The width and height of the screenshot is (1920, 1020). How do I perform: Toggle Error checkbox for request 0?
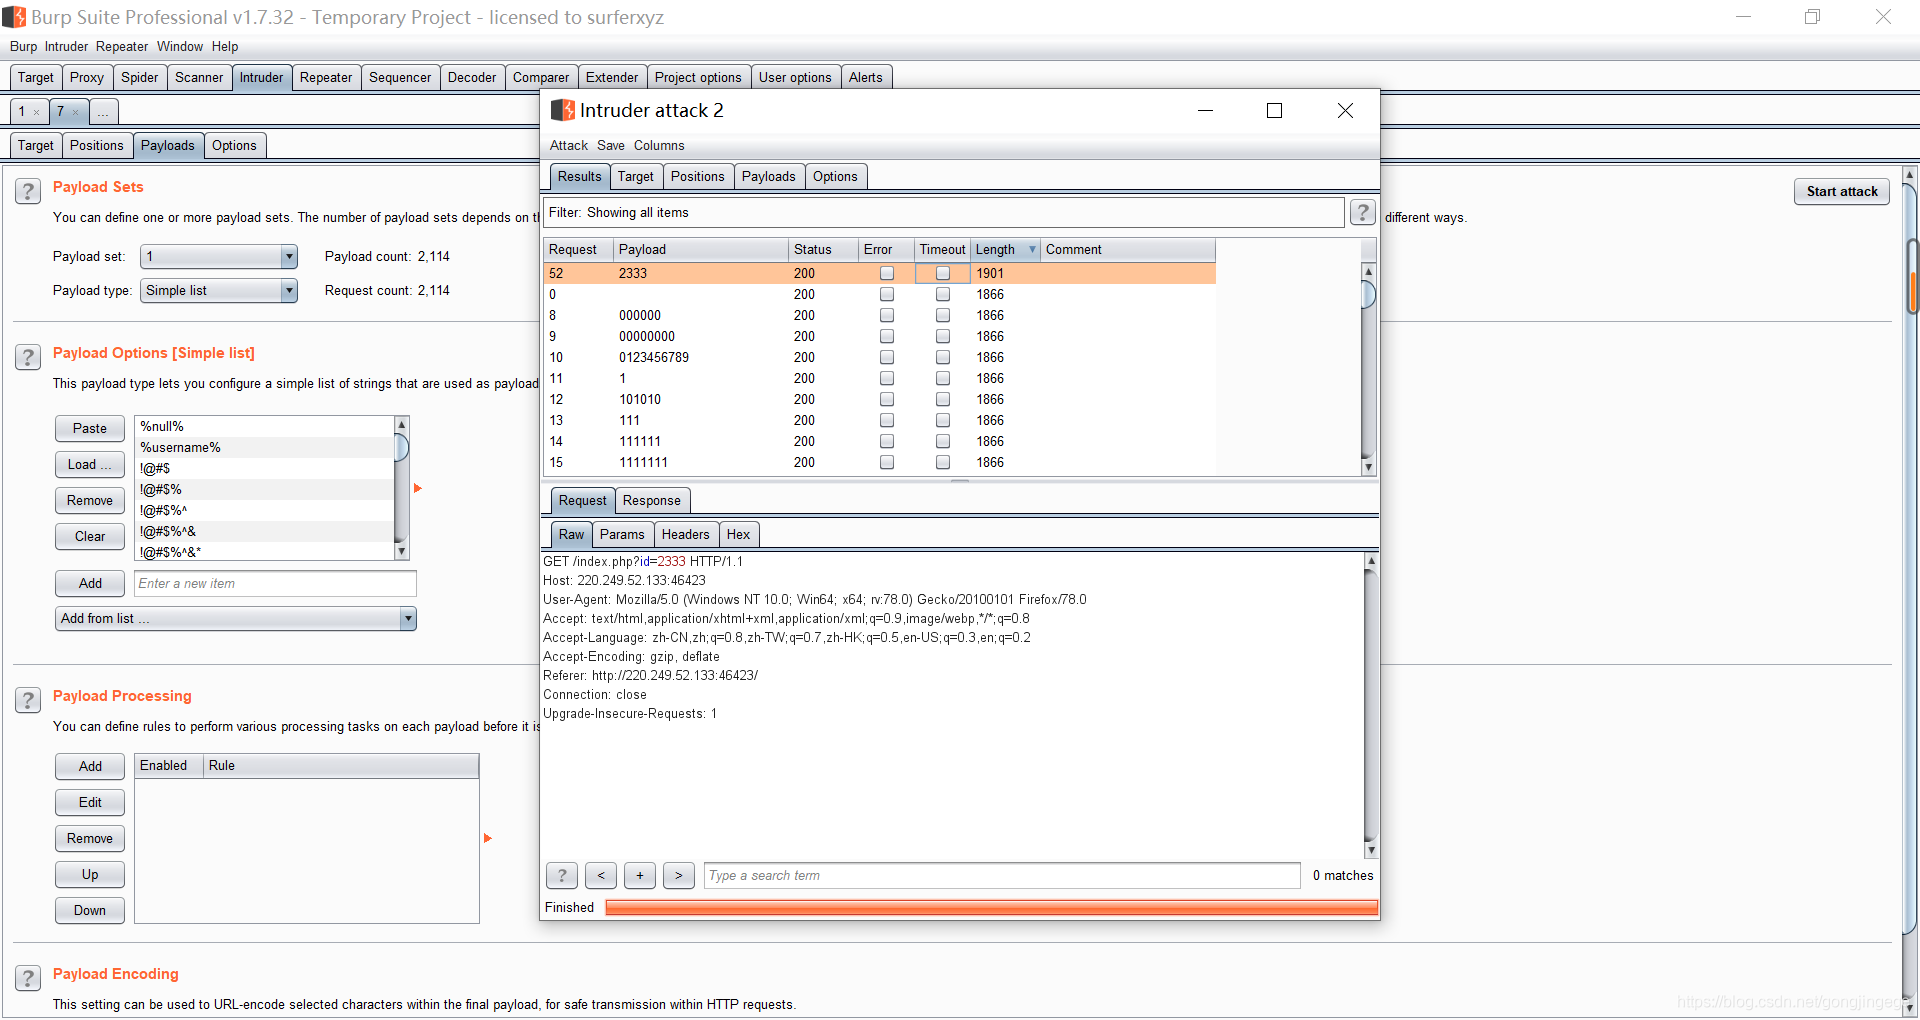point(887,294)
